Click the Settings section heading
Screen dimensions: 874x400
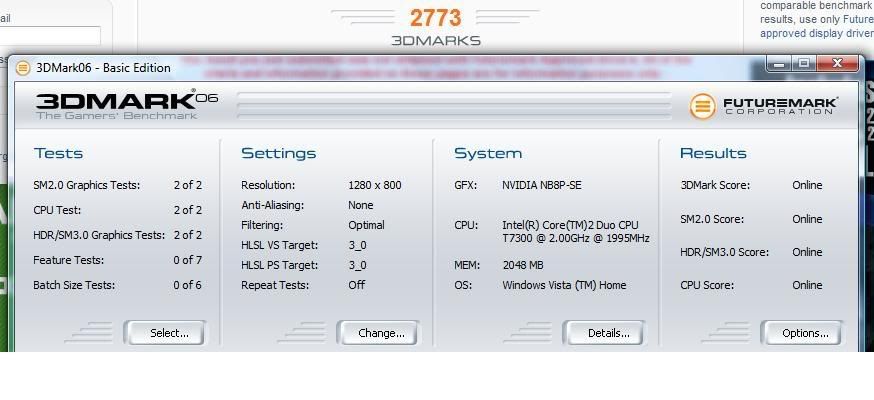278,153
